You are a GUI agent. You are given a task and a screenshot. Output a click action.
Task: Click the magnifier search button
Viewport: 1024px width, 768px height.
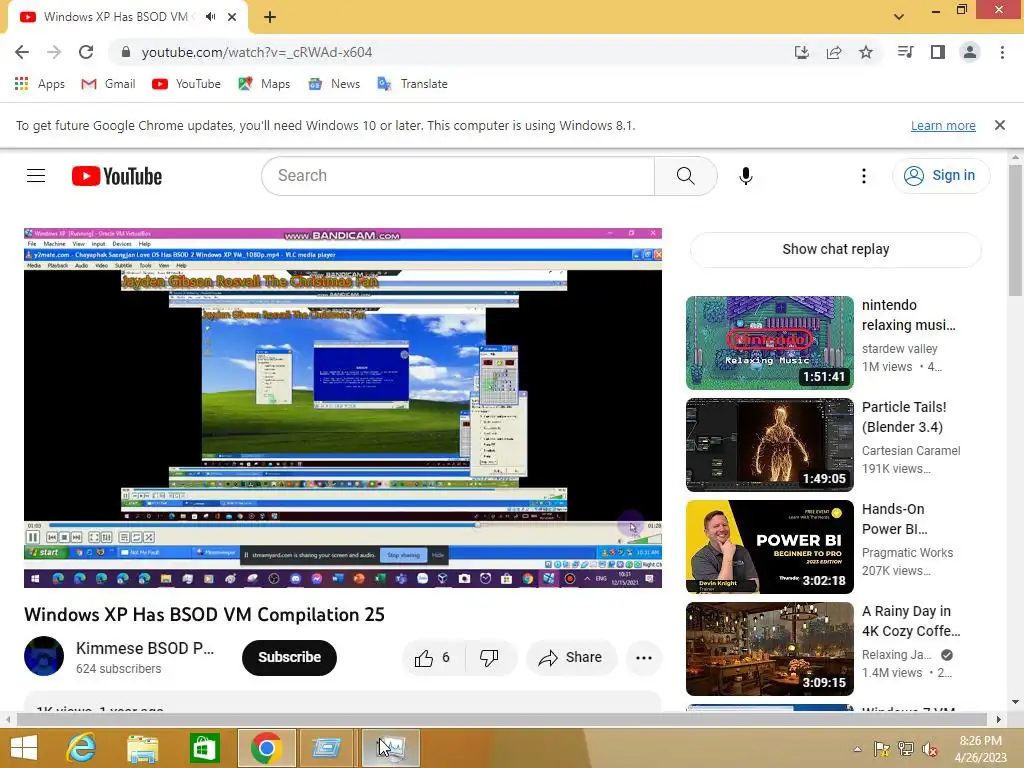click(x=686, y=176)
